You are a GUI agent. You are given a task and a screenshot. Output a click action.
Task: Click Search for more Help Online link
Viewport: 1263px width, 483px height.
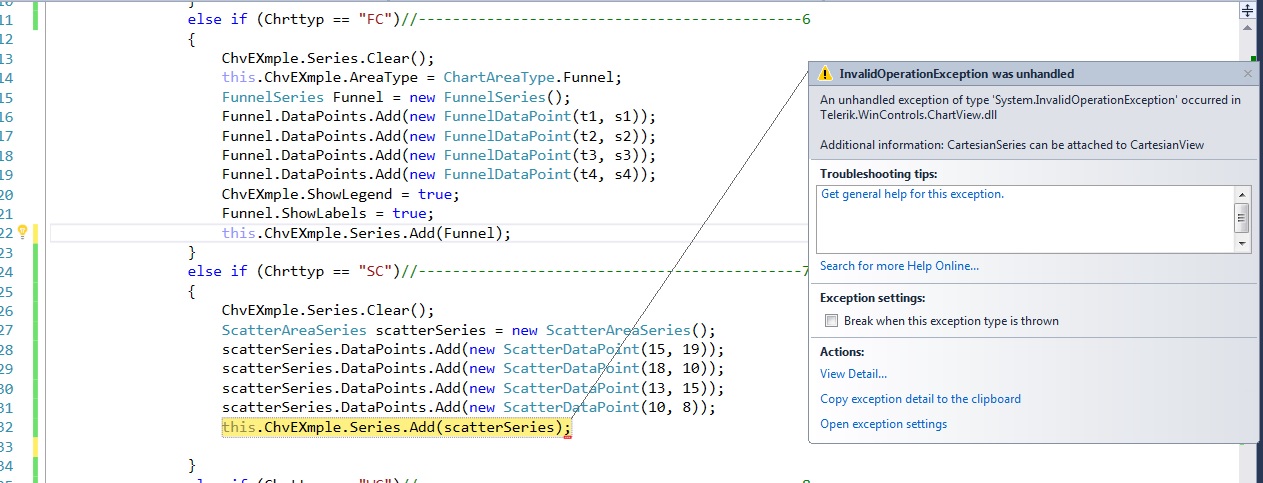pos(899,266)
